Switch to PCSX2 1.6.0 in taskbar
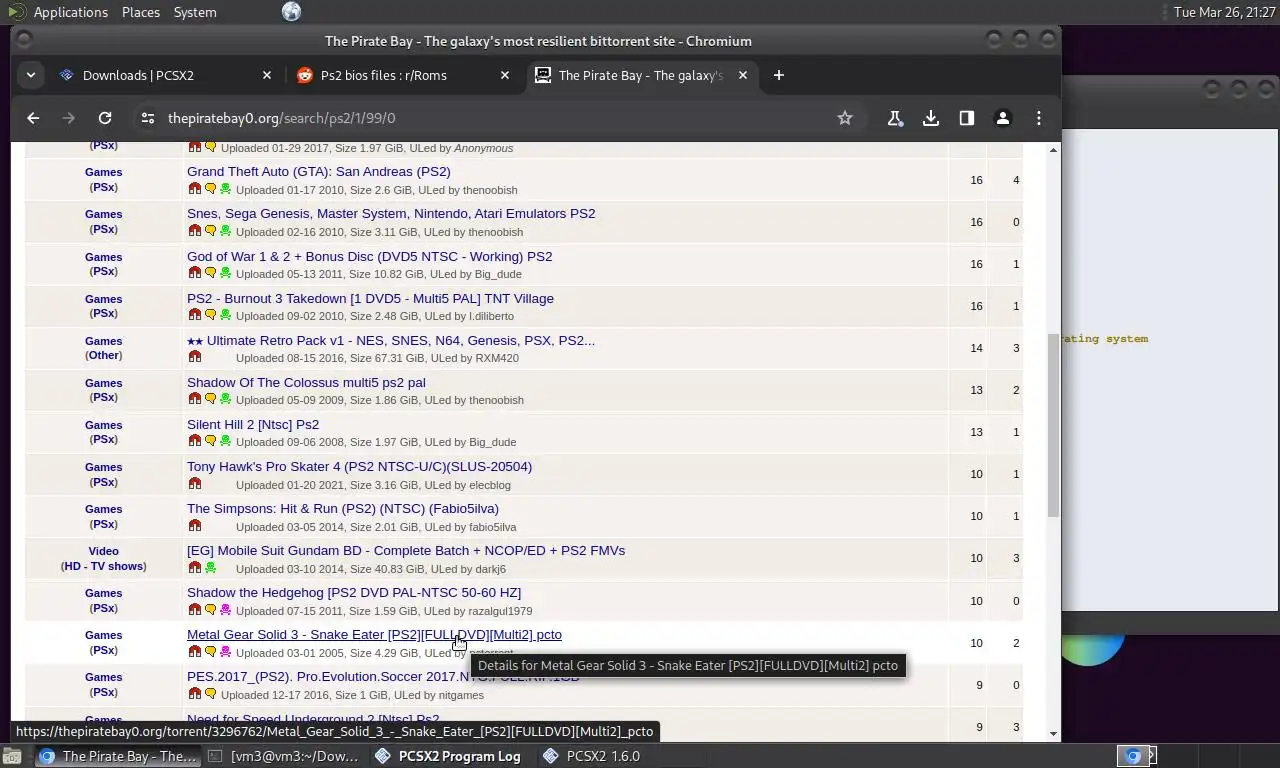 click(x=591, y=756)
